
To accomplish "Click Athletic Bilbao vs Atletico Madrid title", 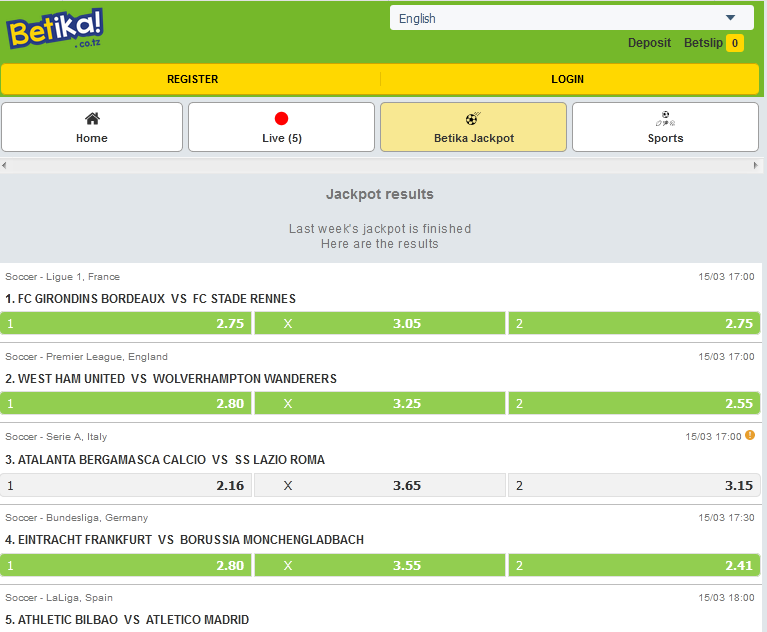I will coord(127,620).
